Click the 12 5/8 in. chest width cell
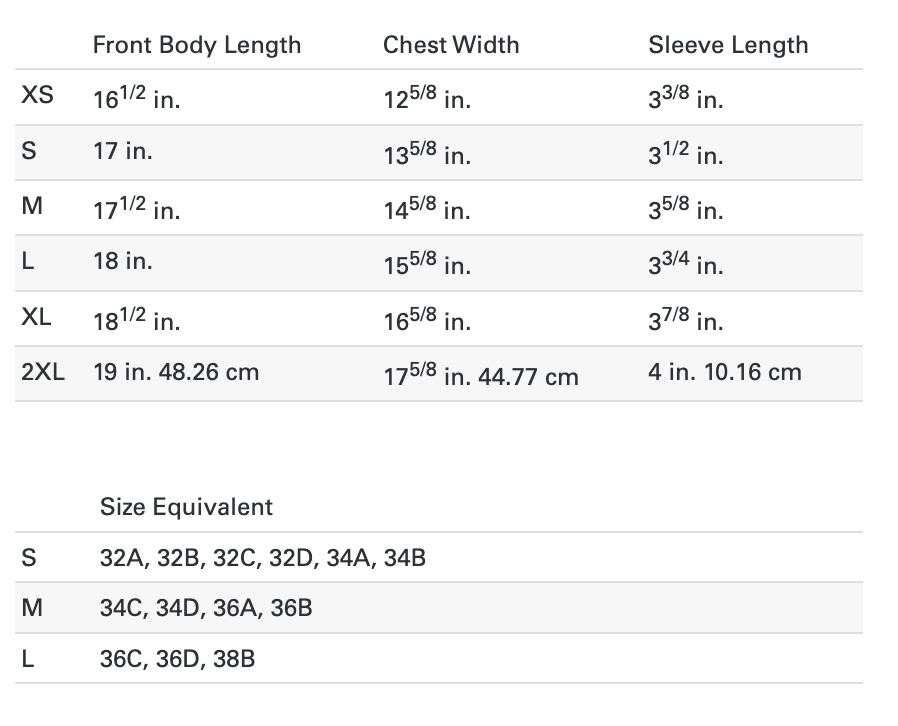This screenshot has height=726, width=898. (427, 100)
